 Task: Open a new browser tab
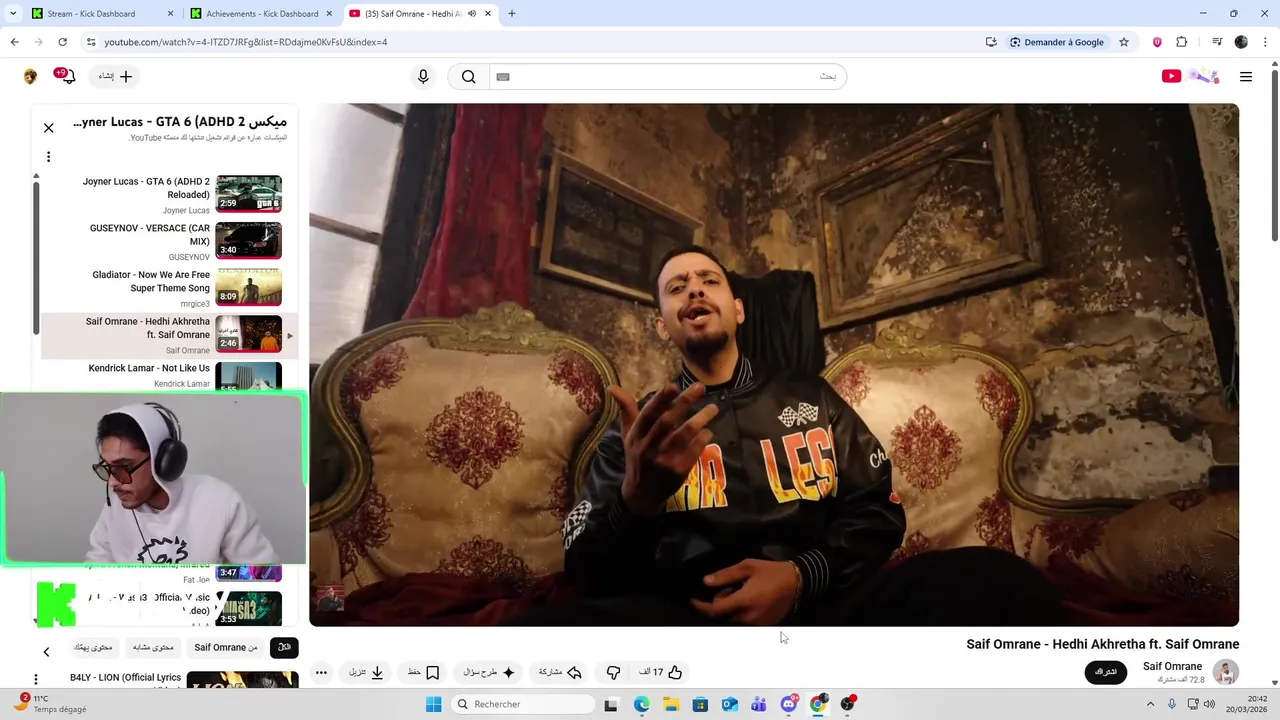pos(512,14)
